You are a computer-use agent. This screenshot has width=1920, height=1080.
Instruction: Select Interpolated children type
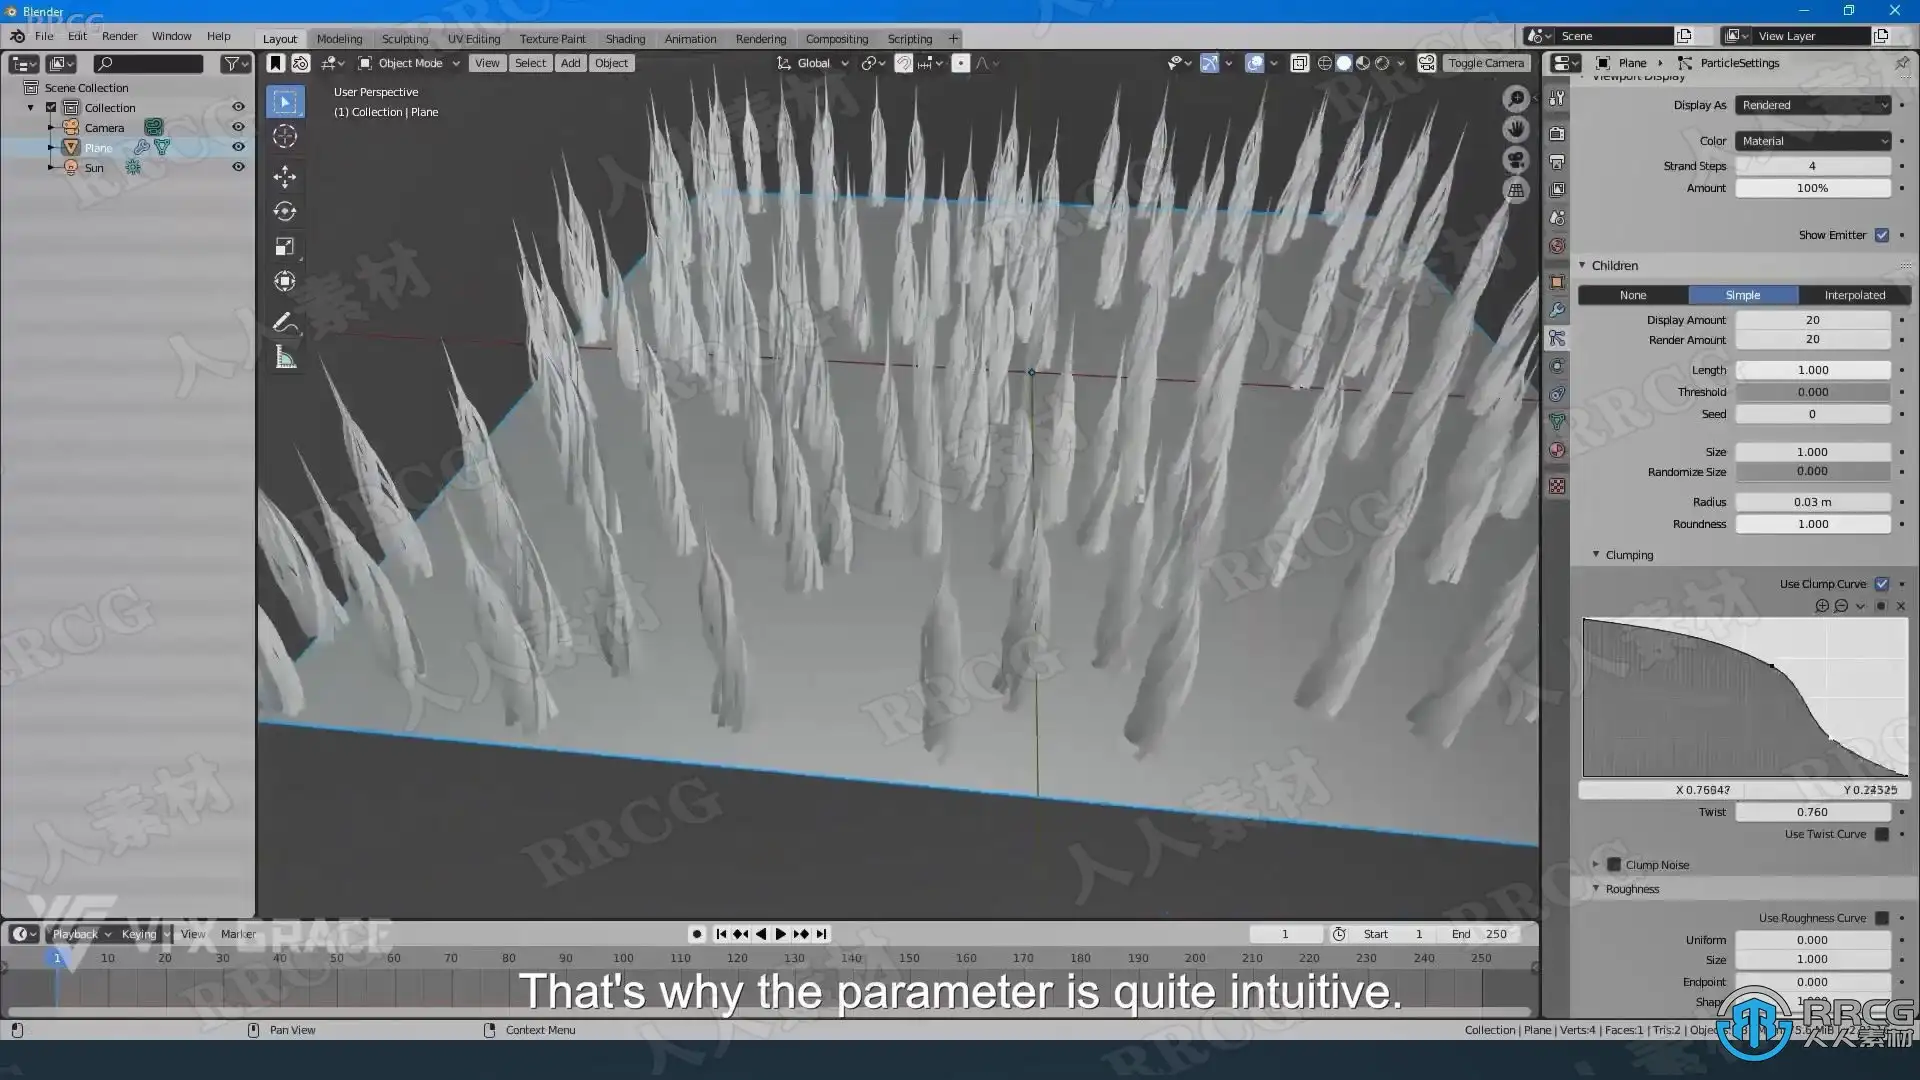[1854, 295]
